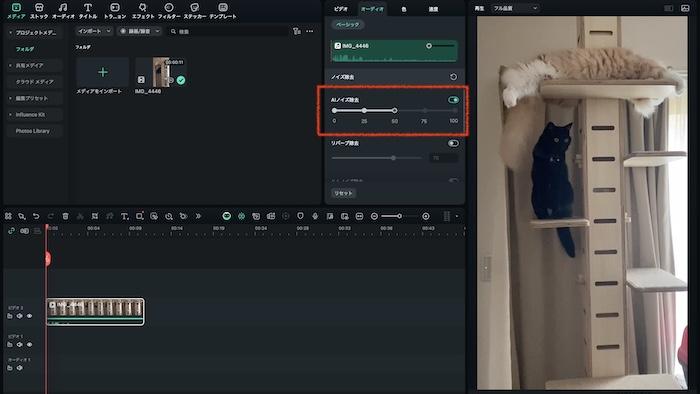Click the shield marker icon in timeline toolbar
The width and height of the screenshot is (700, 394).
point(300,216)
